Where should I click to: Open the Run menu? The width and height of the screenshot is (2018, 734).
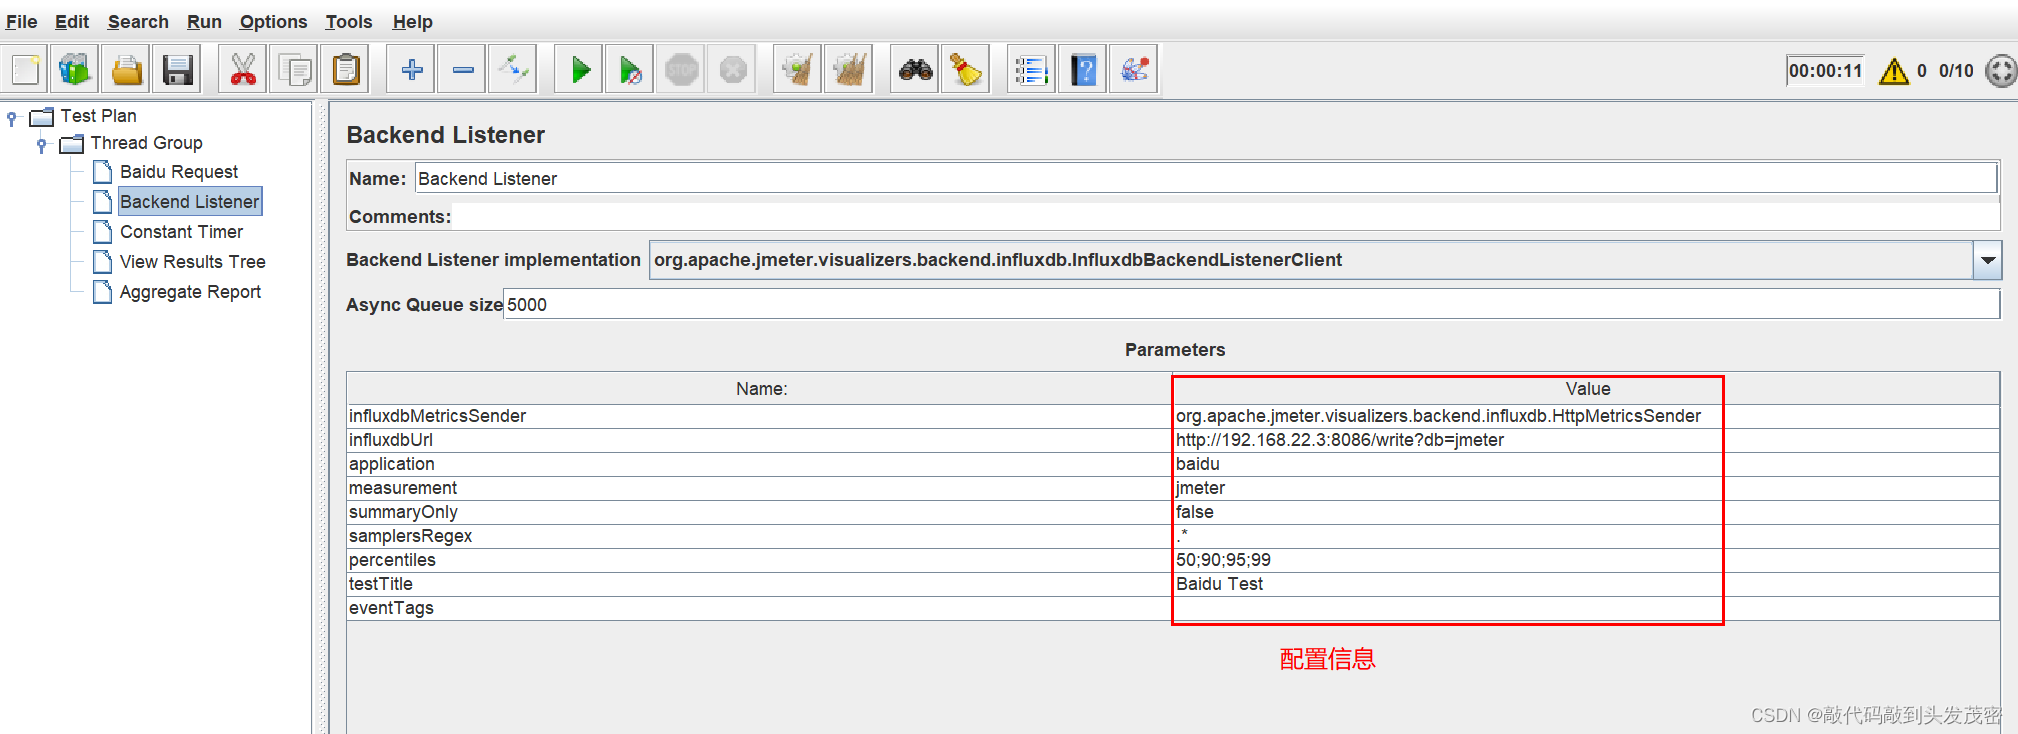[x=204, y=22]
